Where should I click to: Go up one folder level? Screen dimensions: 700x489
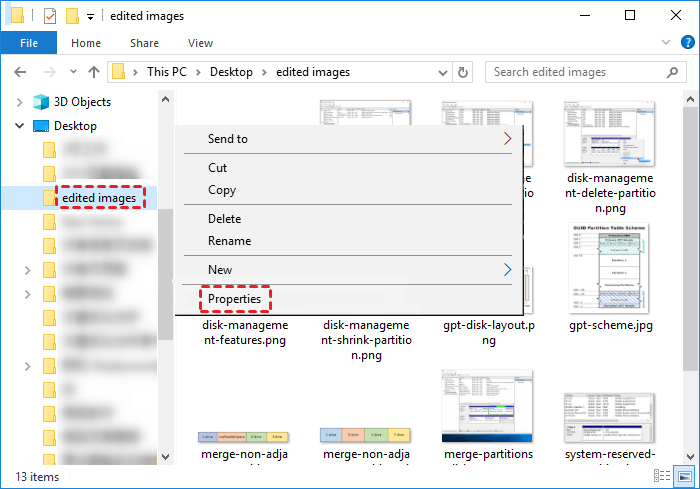click(x=94, y=72)
